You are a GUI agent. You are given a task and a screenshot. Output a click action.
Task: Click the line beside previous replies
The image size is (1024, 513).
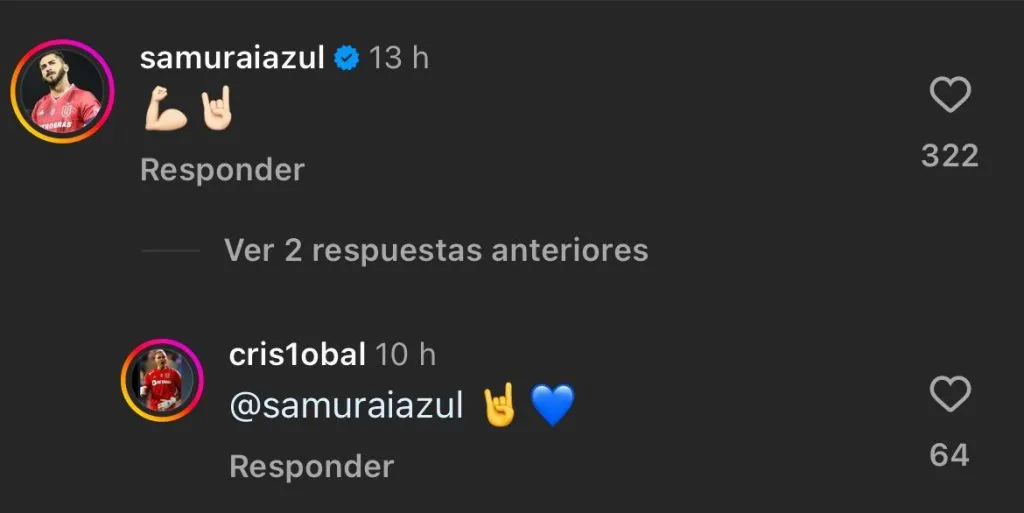point(170,251)
